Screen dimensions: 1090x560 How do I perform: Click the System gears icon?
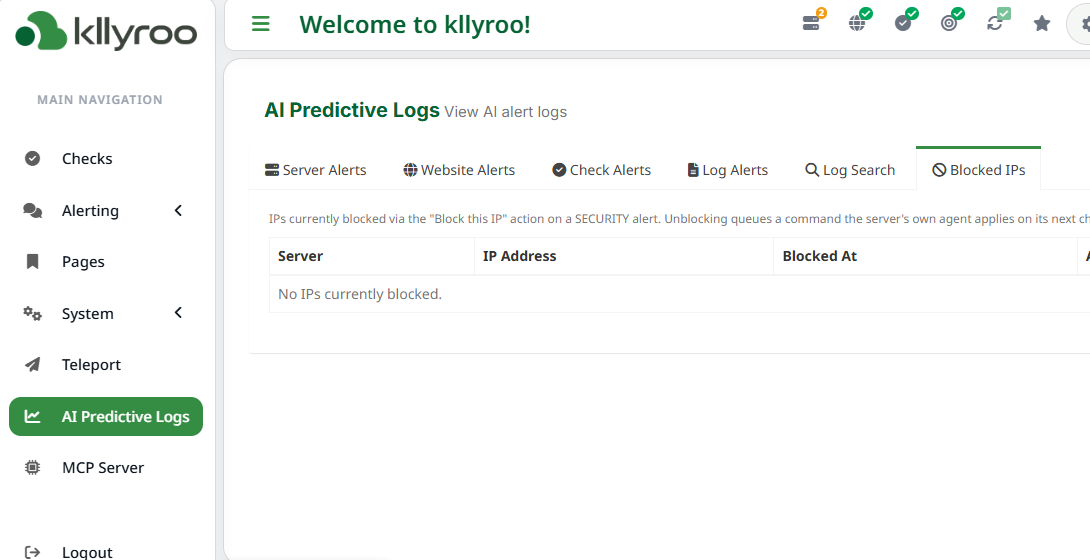33,313
